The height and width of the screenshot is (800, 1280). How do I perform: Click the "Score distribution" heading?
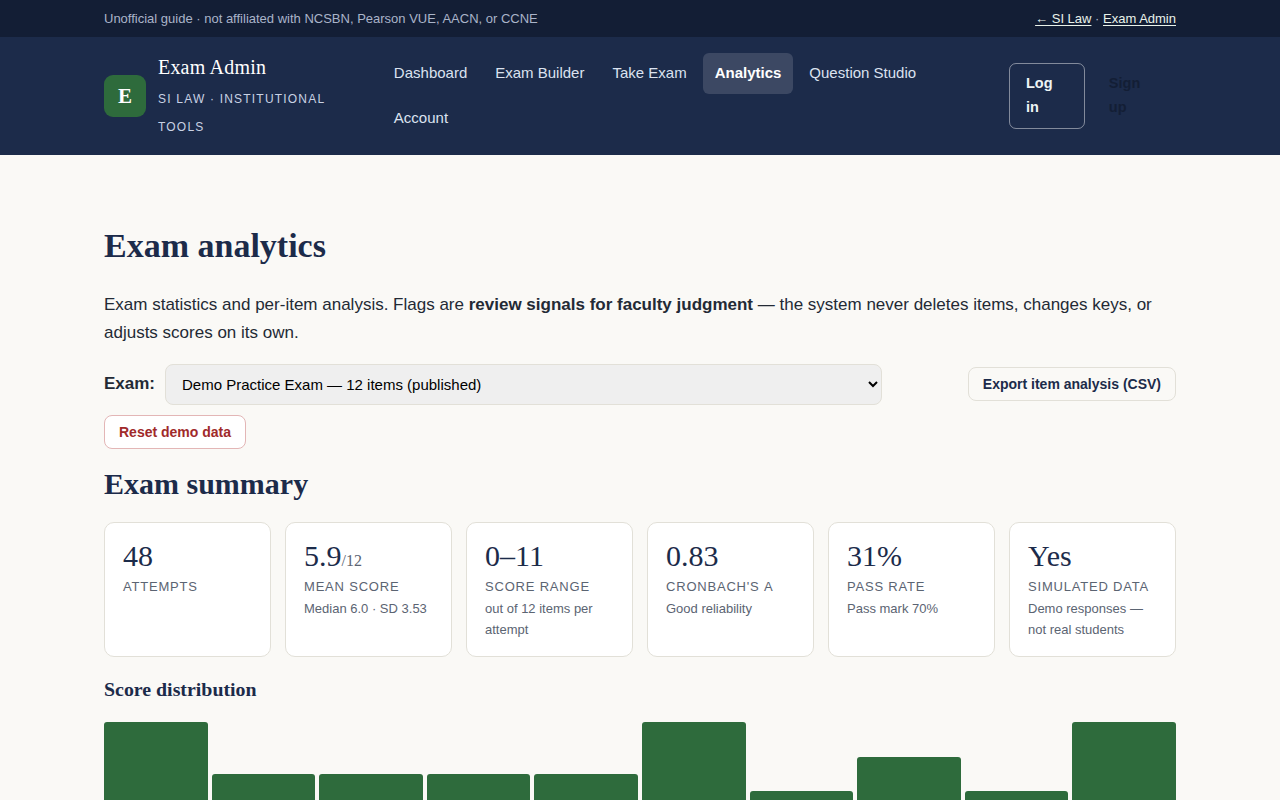pyautogui.click(x=180, y=690)
